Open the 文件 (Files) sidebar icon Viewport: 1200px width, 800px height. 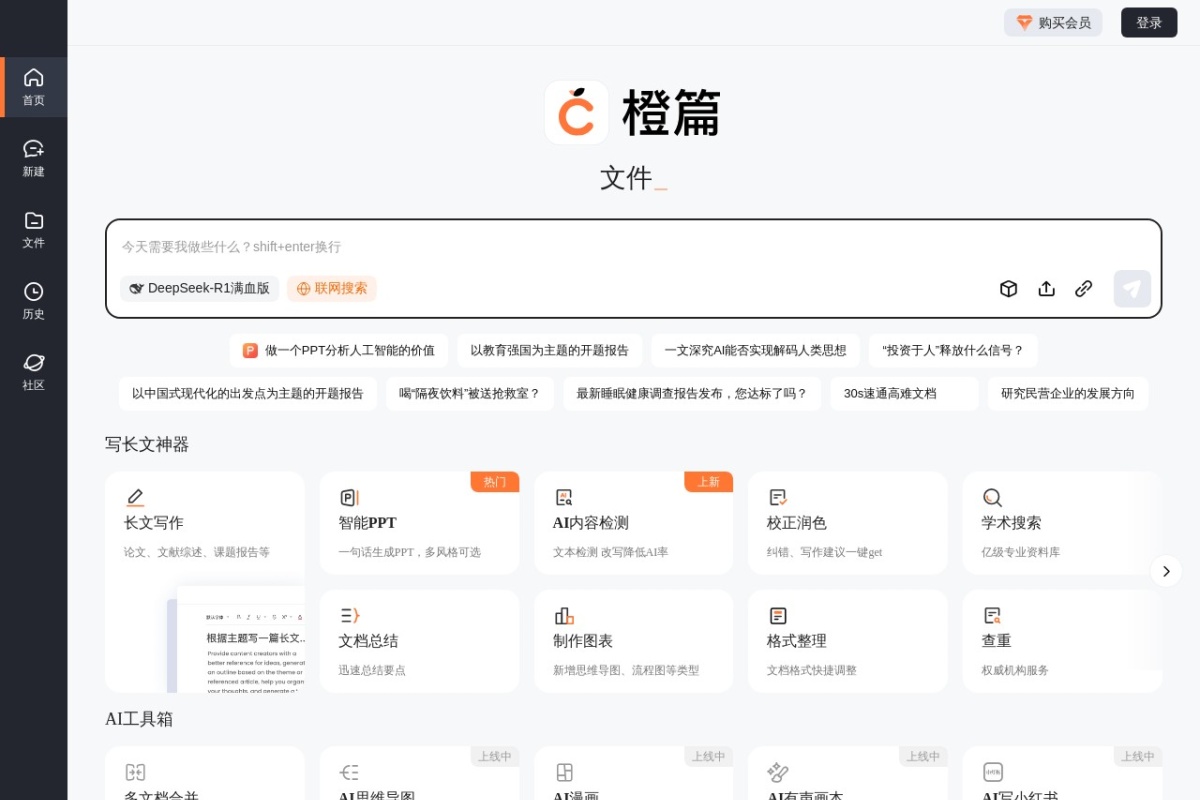click(x=33, y=230)
